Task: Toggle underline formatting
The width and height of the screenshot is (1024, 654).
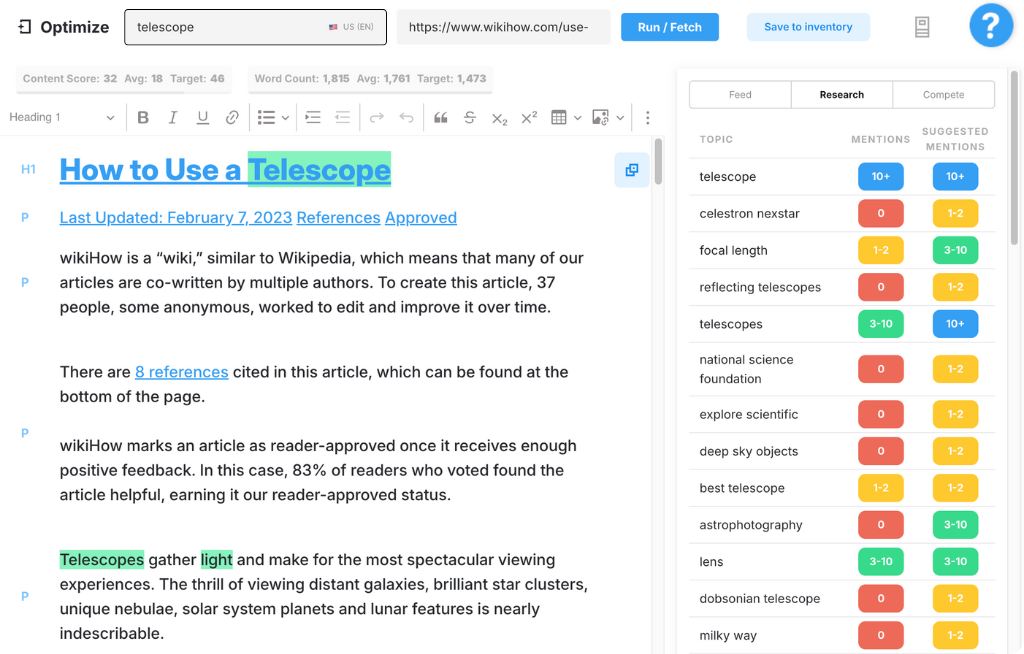Action: (202, 118)
